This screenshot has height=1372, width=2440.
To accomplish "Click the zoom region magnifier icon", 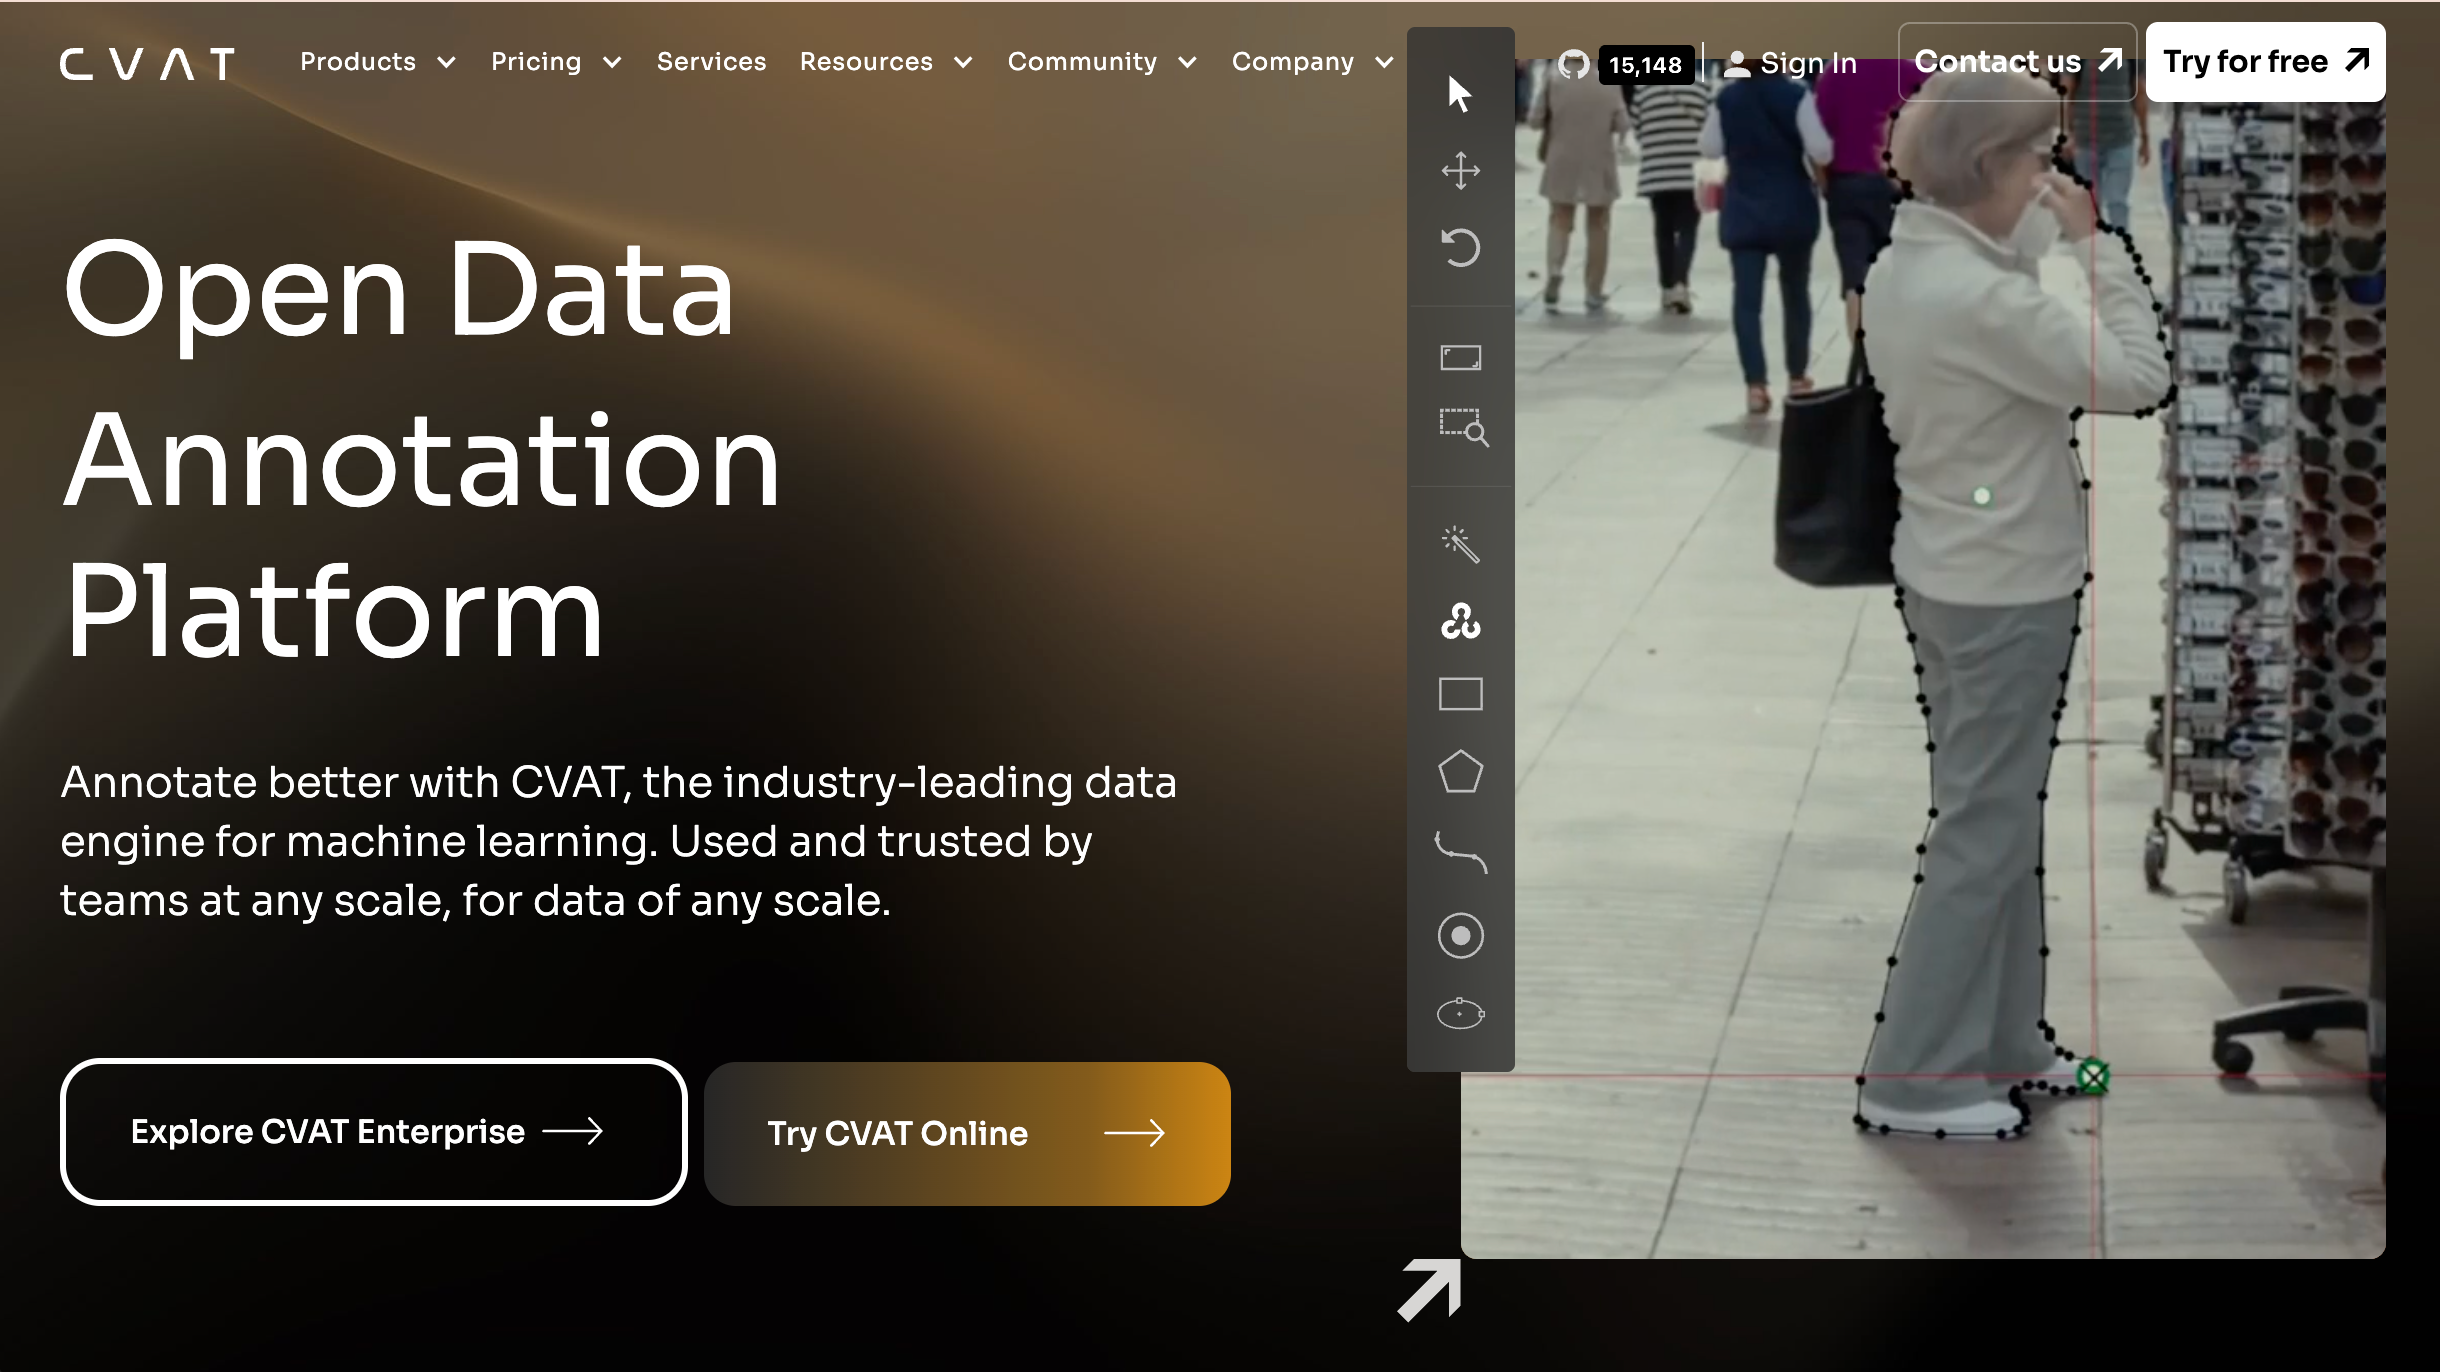I will (1463, 427).
